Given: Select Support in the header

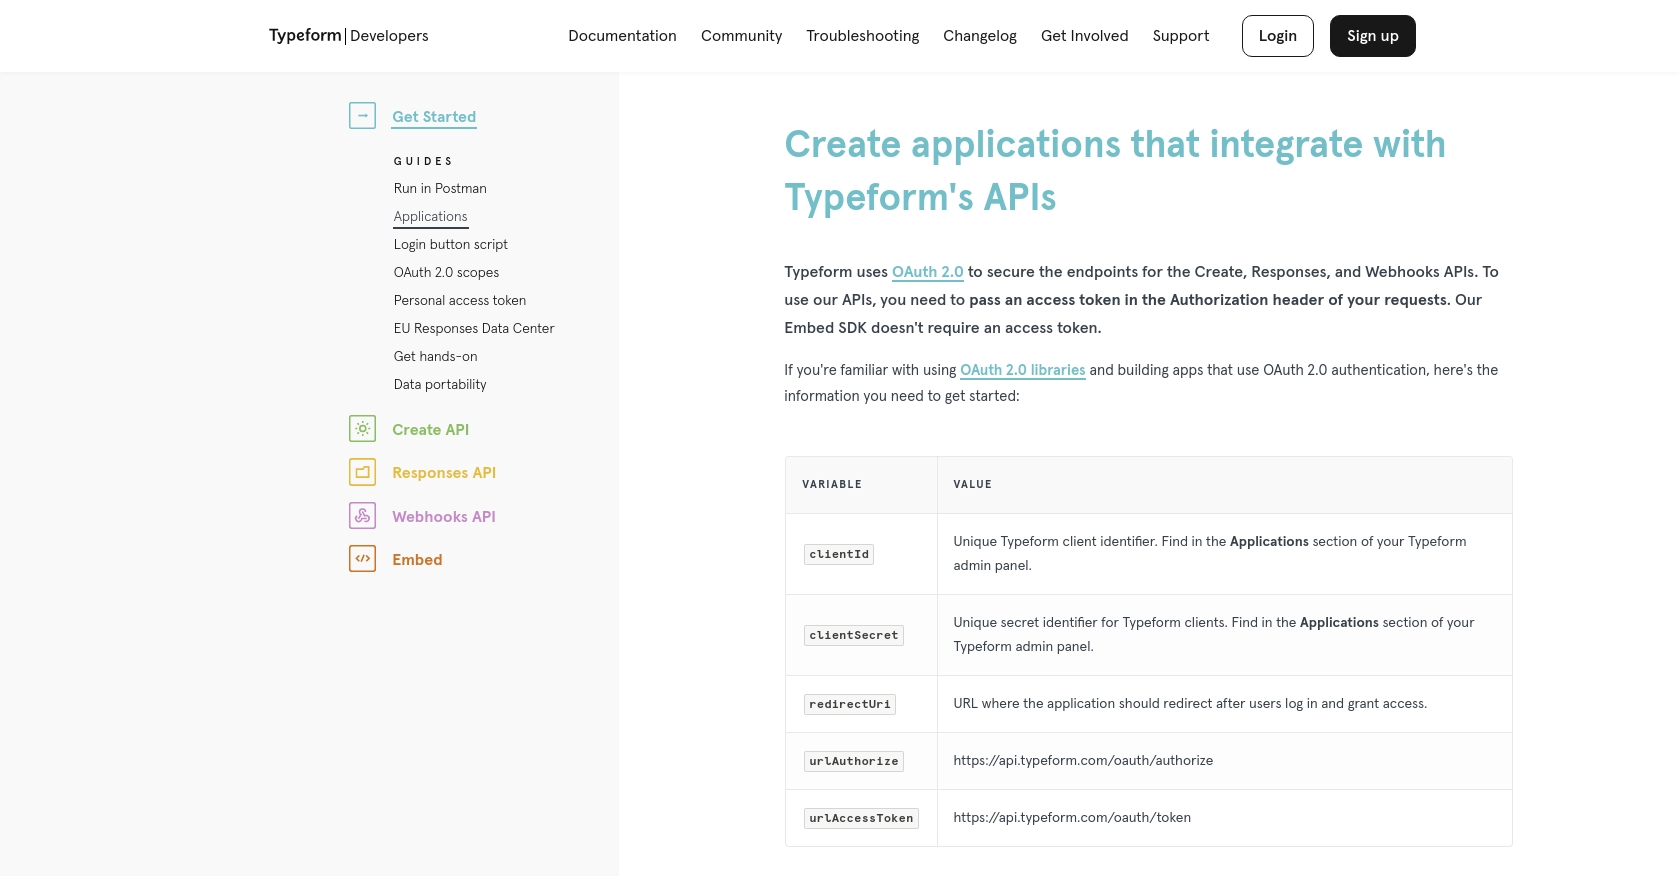Looking at the screenshot, I should [1180, 36].
